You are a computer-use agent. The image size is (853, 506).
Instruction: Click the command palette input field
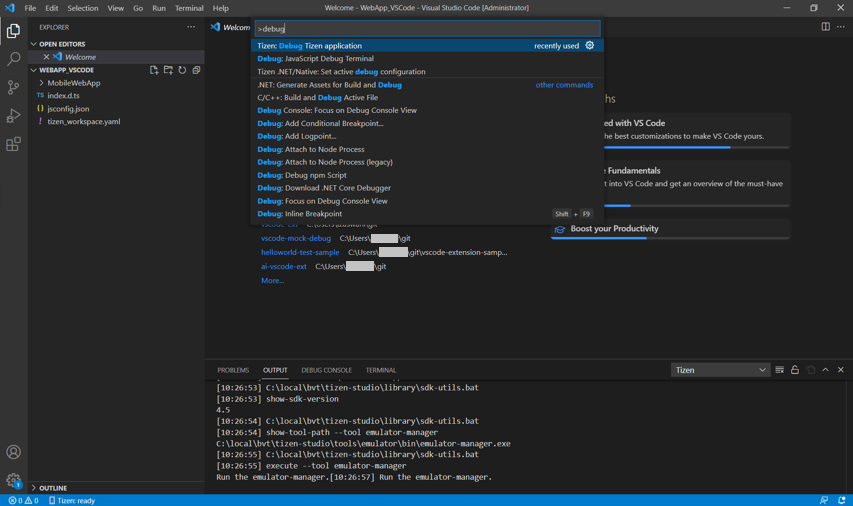pyautogui.click(x=427, y=29)
